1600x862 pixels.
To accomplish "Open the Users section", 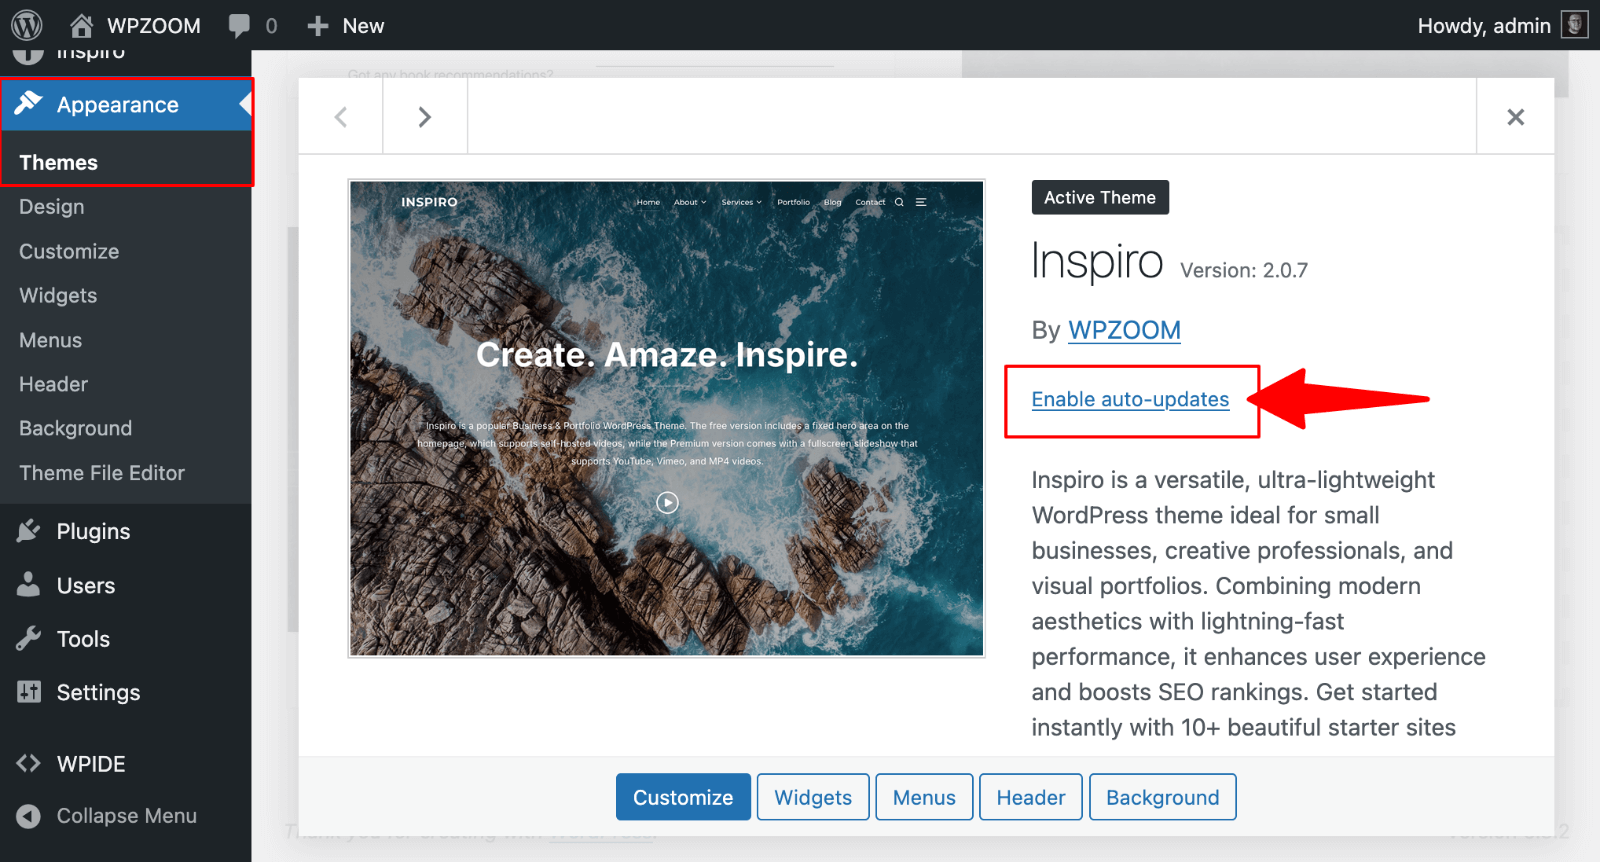I will pos(85,585).
